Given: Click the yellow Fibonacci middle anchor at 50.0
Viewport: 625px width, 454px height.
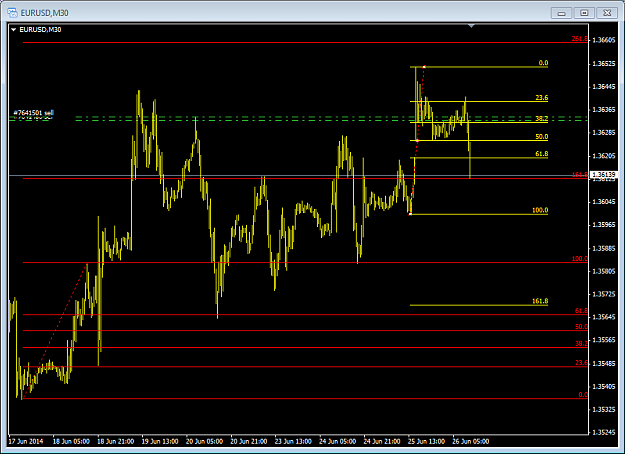Looking at the screenshot, I should [417, 140].
